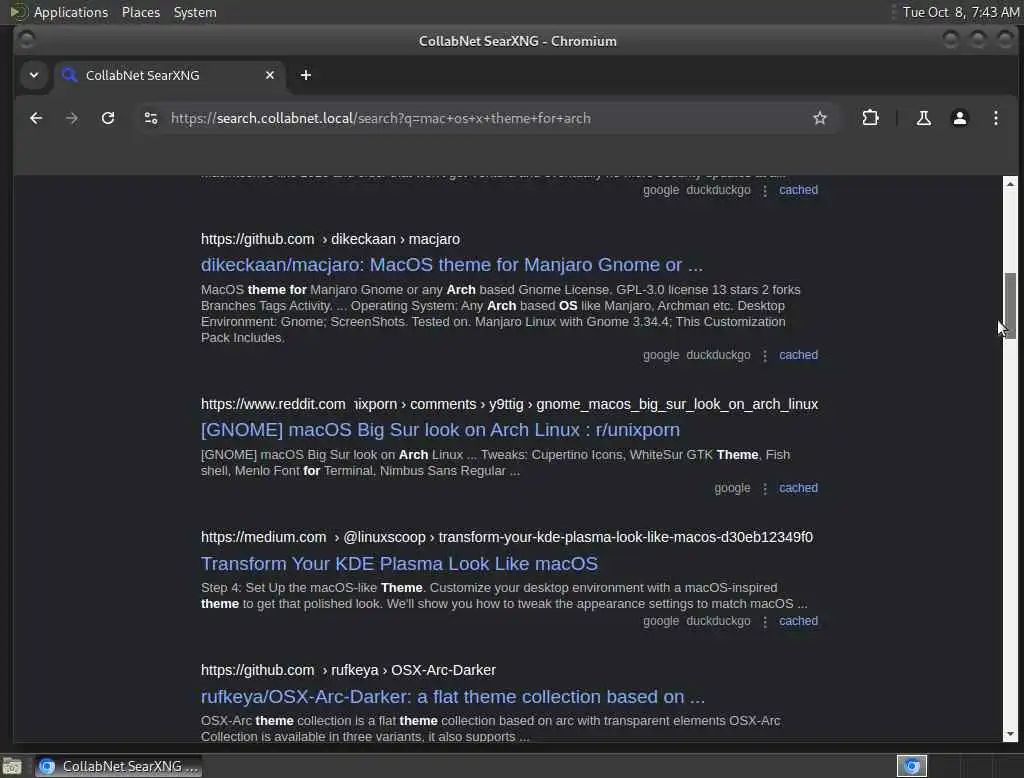Open the profile account icon

pos(959,118)
